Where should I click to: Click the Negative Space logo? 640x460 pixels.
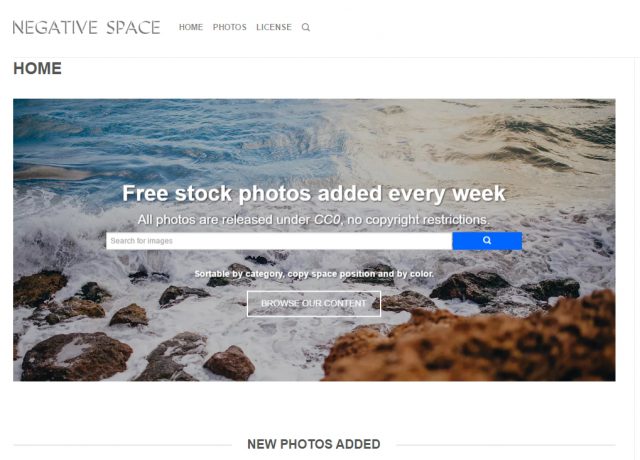click(87, 27)
